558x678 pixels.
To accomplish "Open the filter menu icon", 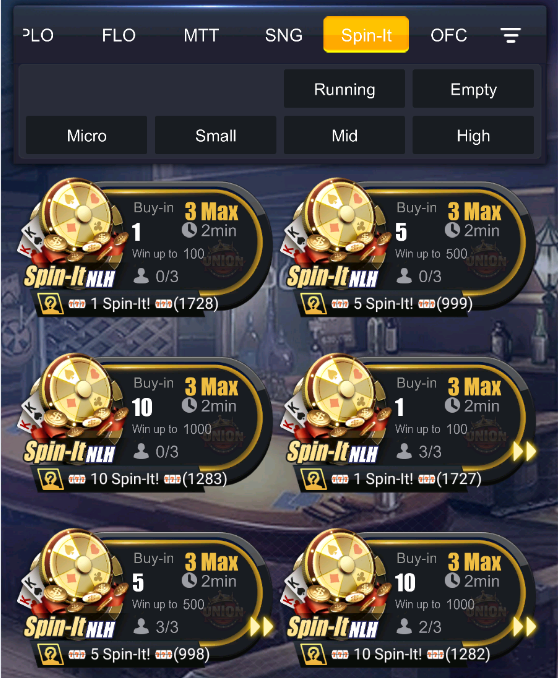I will tap(510, 35).
